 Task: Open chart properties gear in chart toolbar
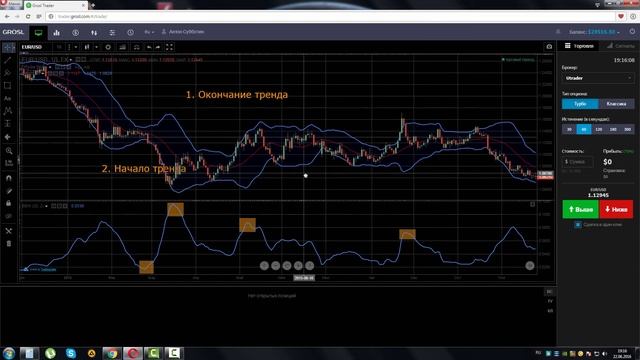tap(108, 47)
